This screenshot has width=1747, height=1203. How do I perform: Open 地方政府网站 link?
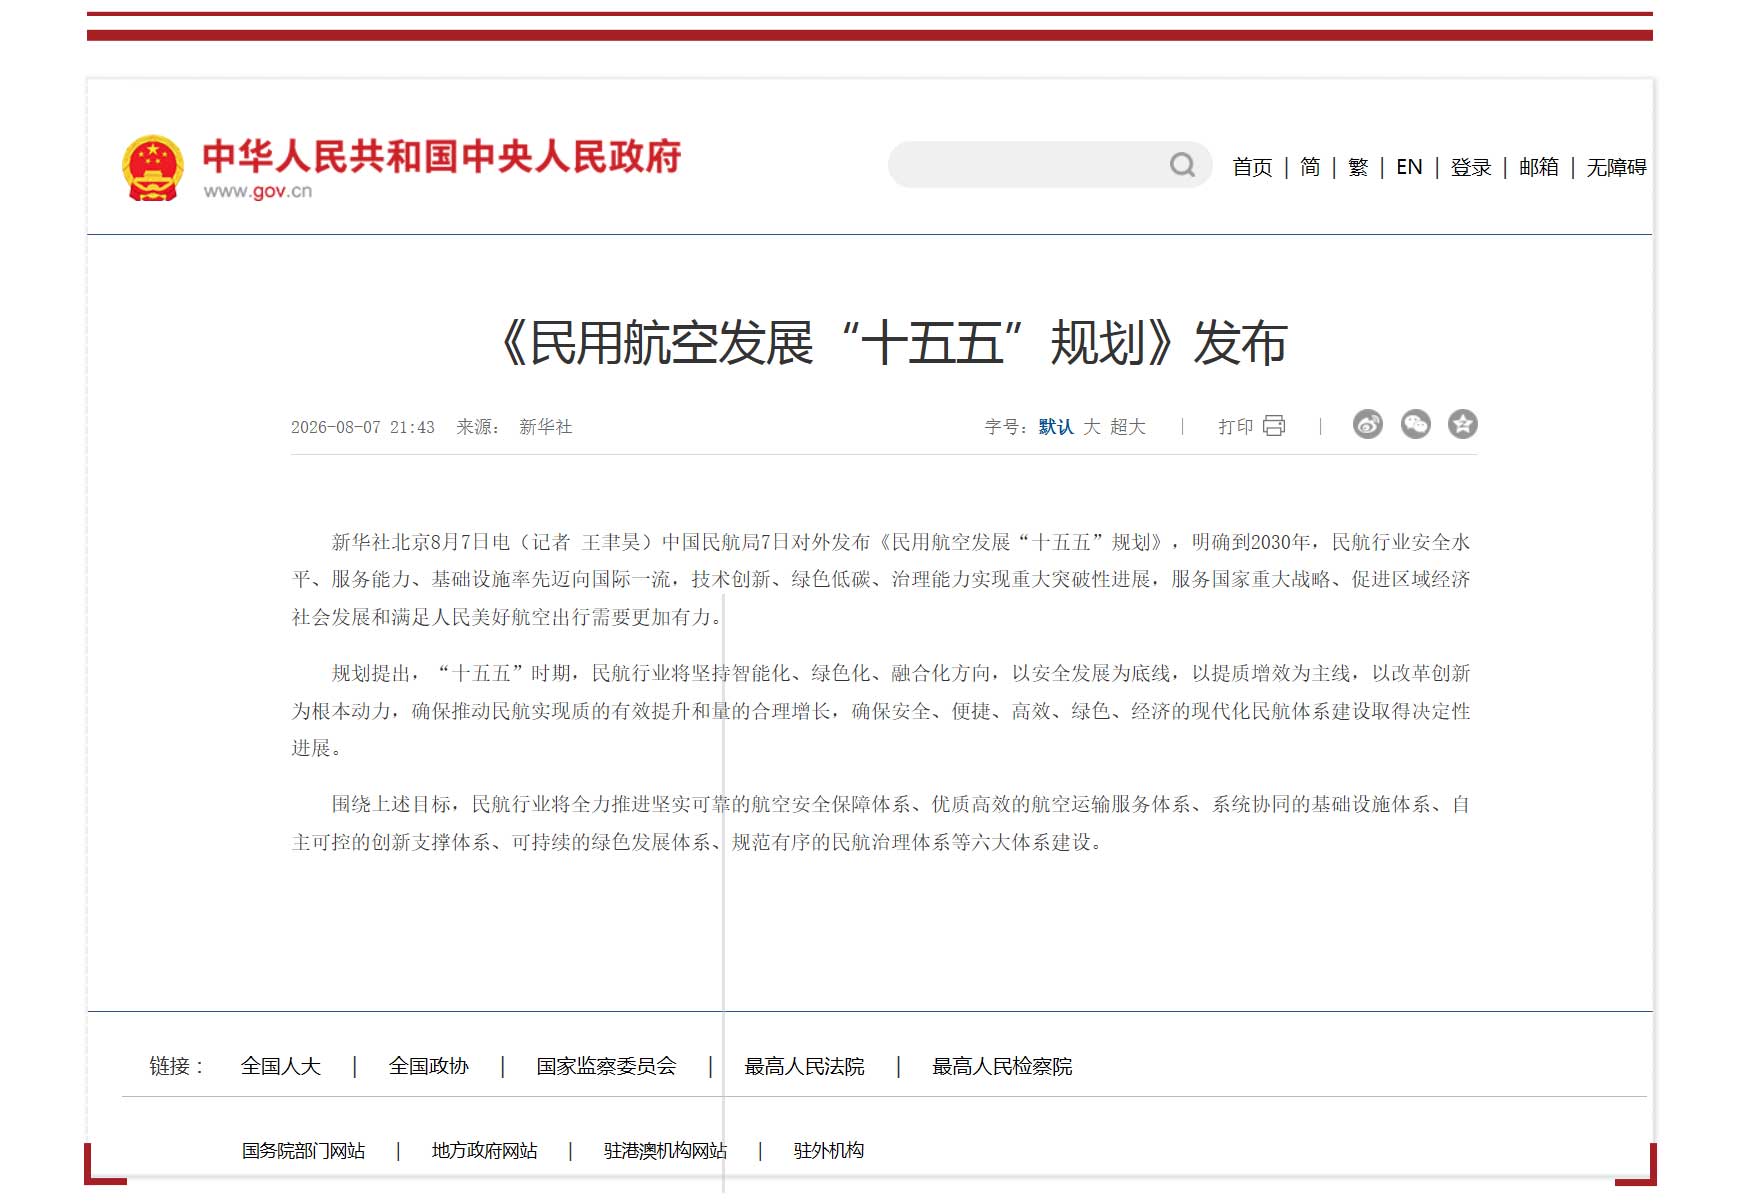pos(484,1151)
